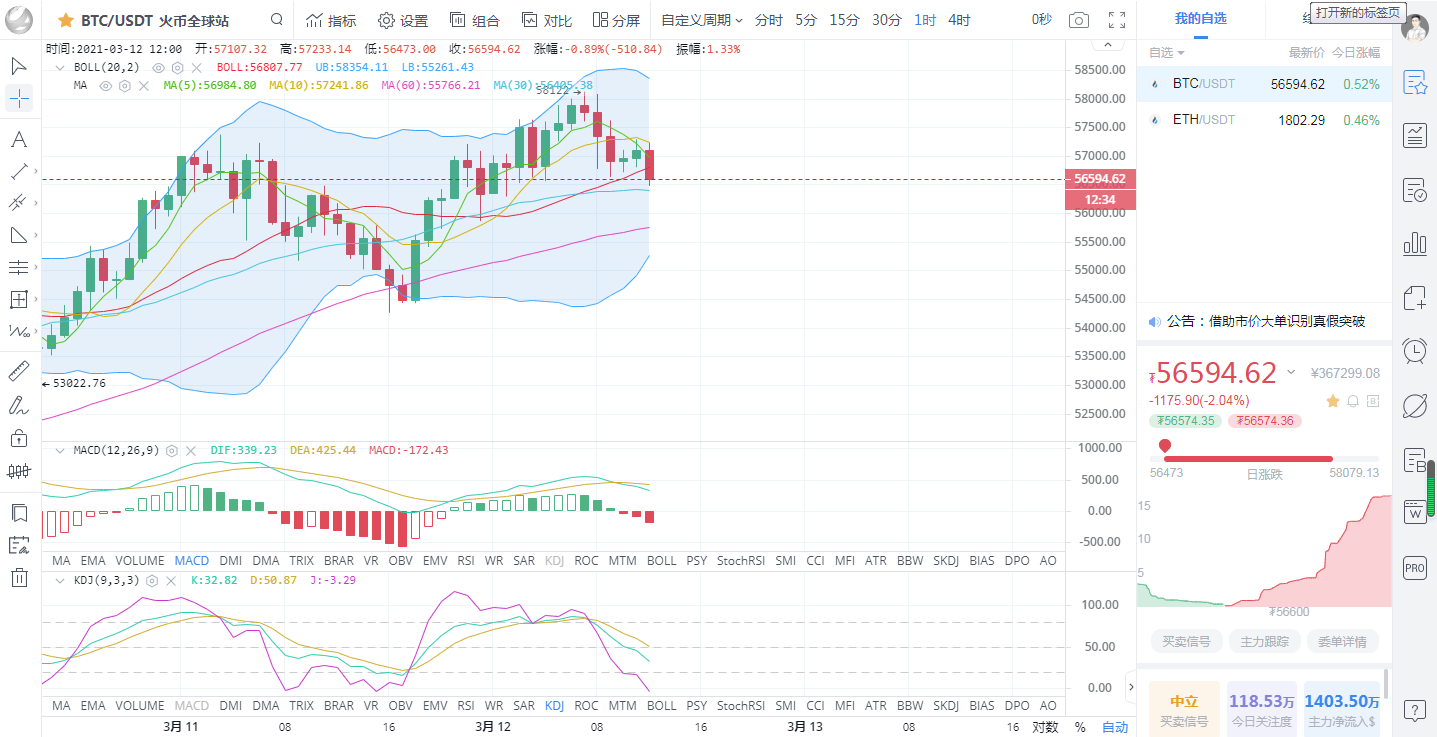
Task: Select the arrow cursor tool
Action: [19, 66]
